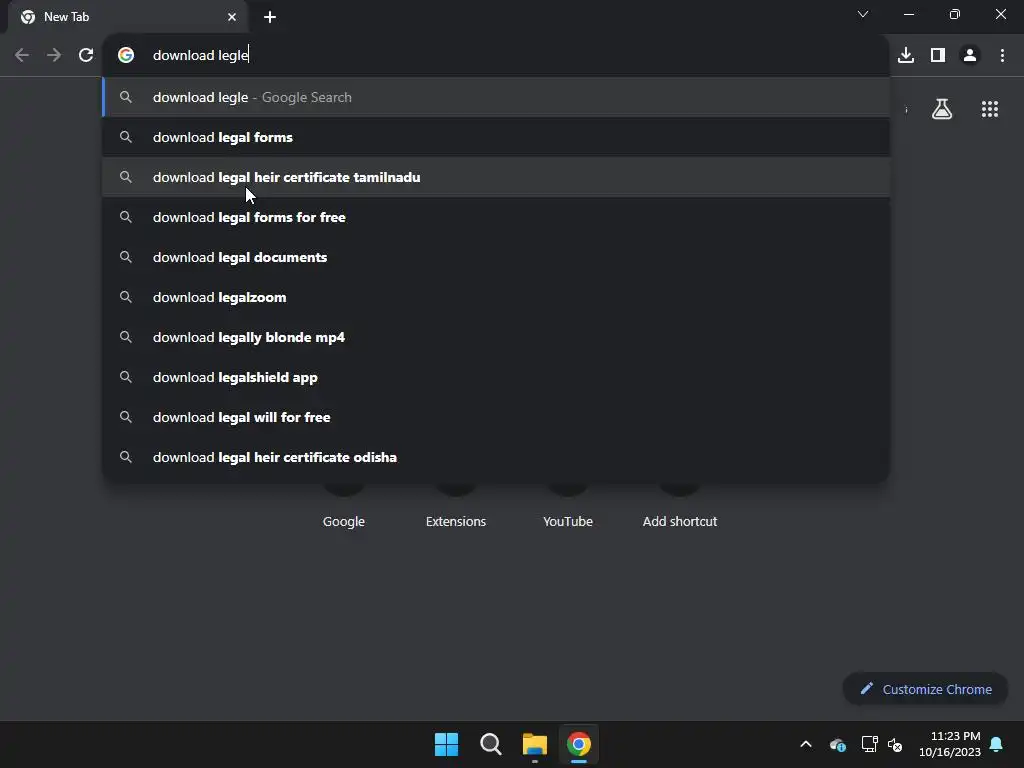
Task: Pick suggestion 'download legalzoom'
Action: tap(496, 297)
